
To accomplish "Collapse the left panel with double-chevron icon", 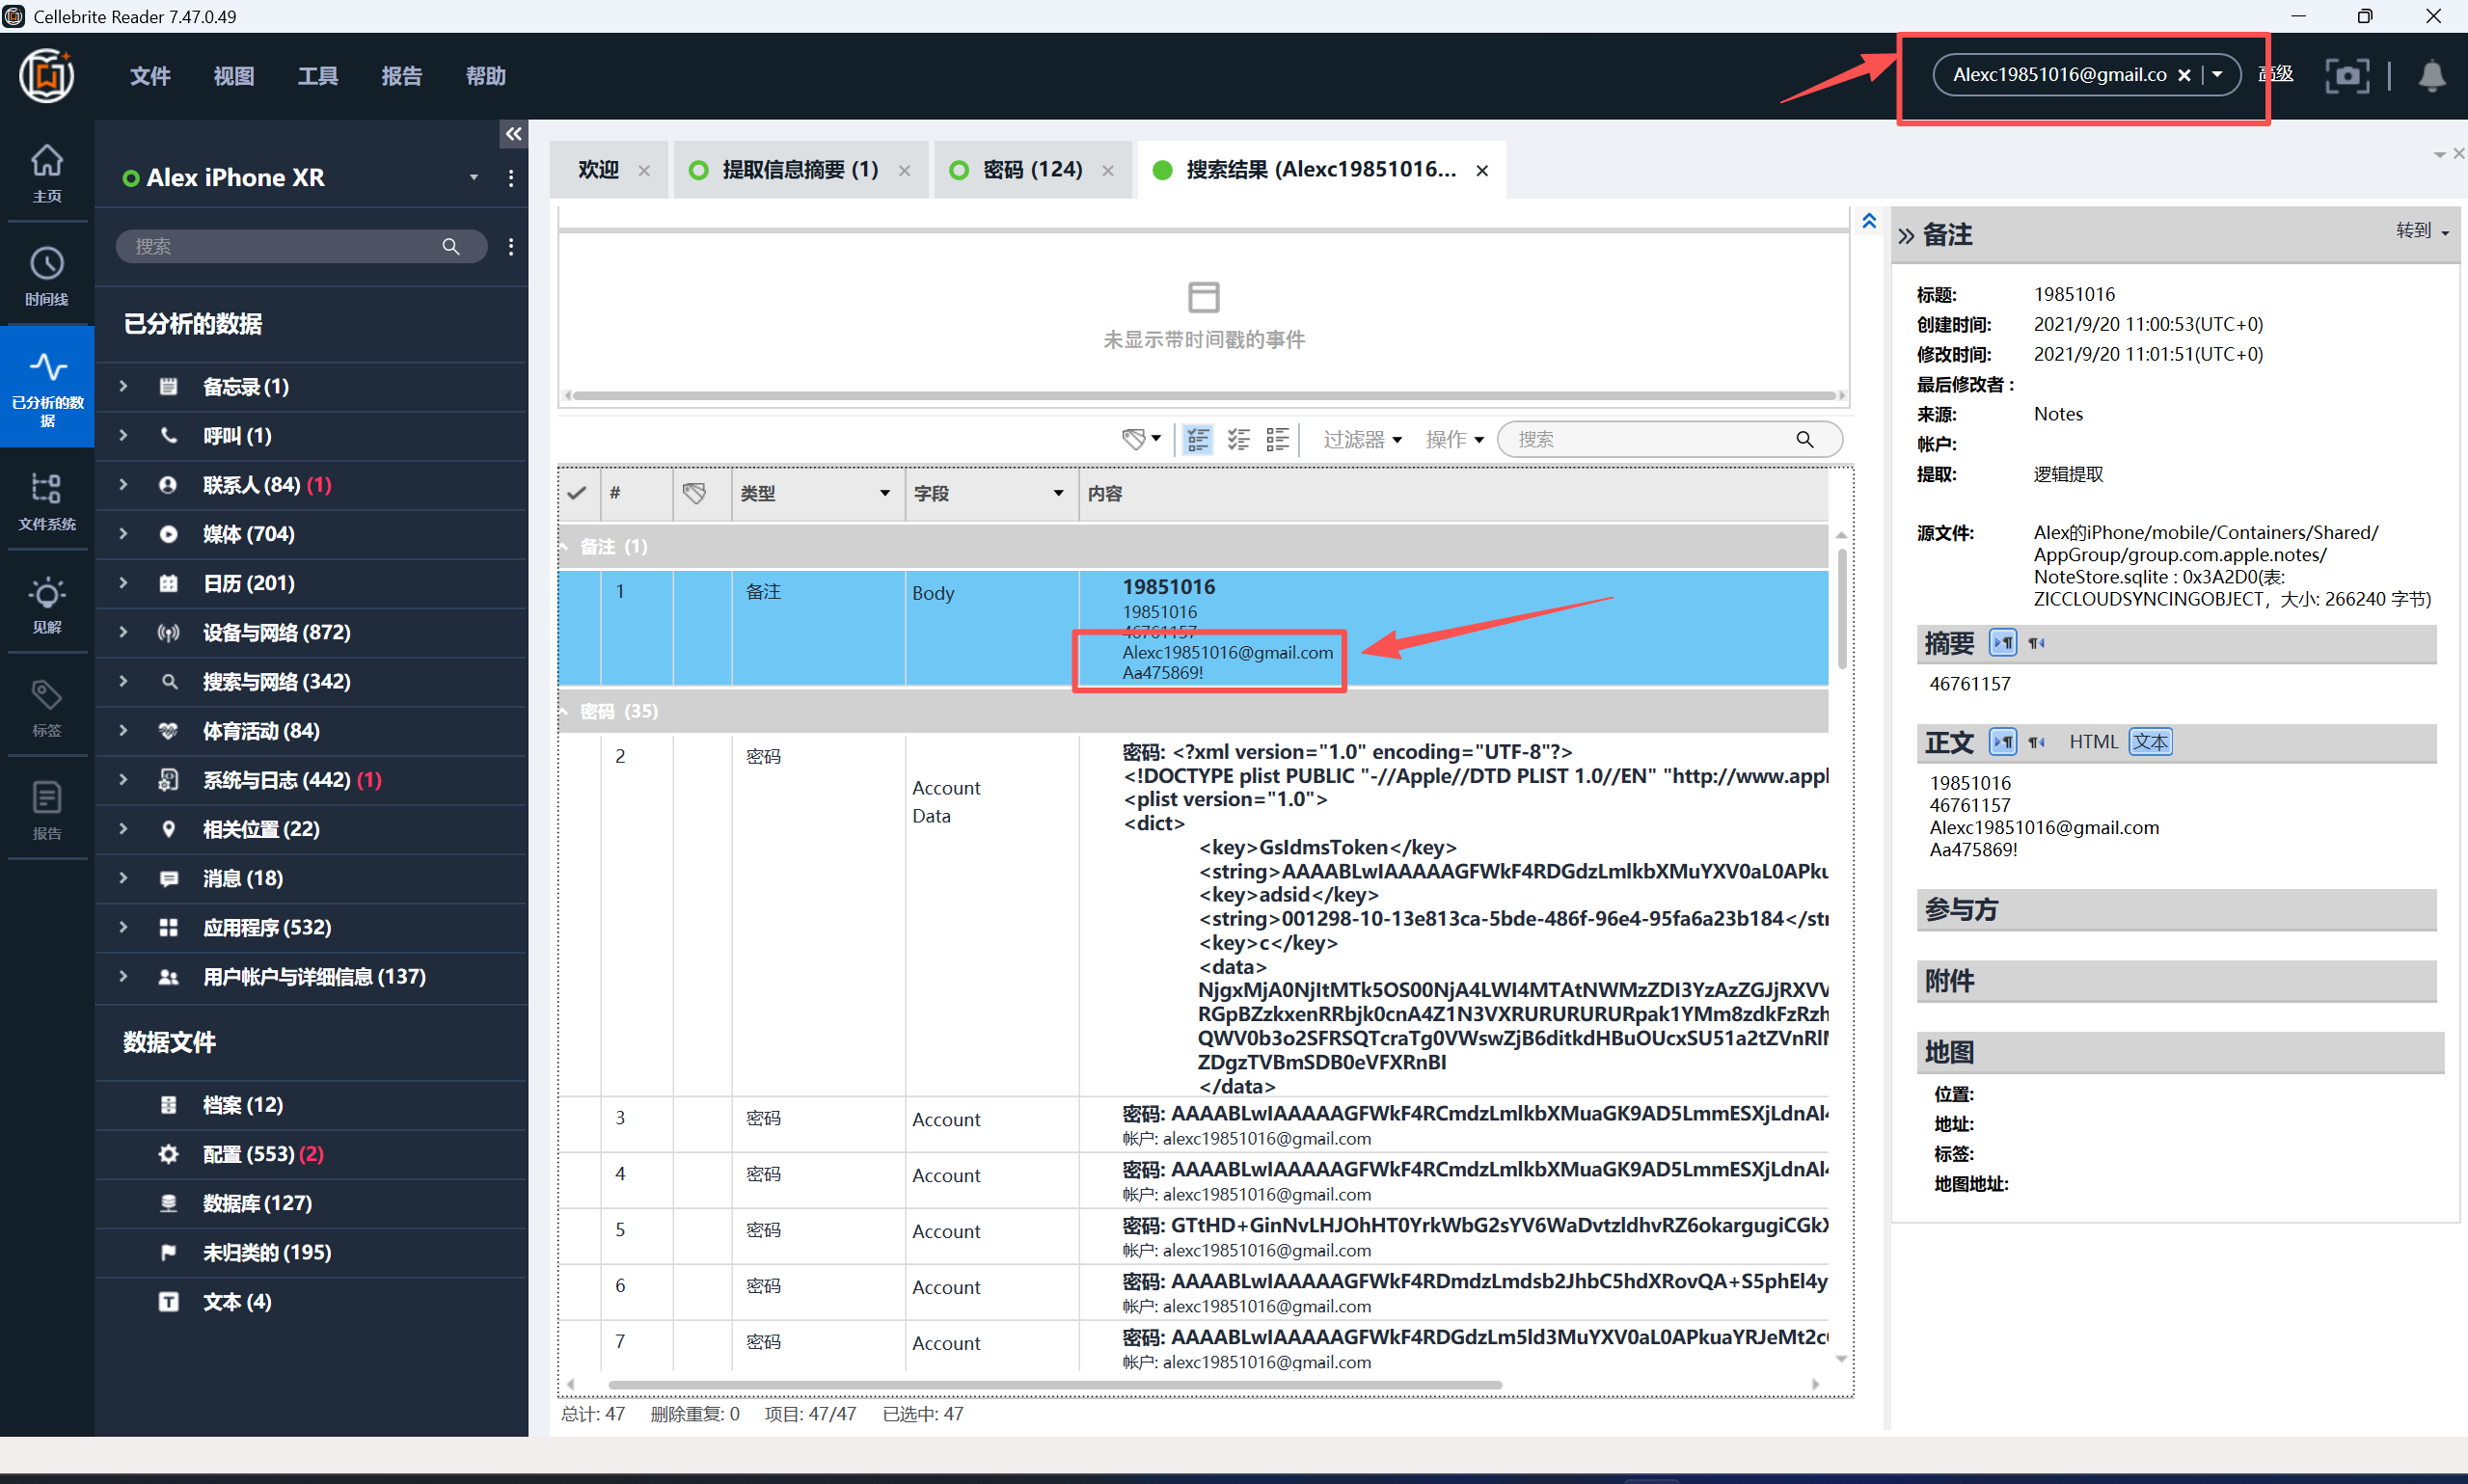I will click(x=513, y=134).
